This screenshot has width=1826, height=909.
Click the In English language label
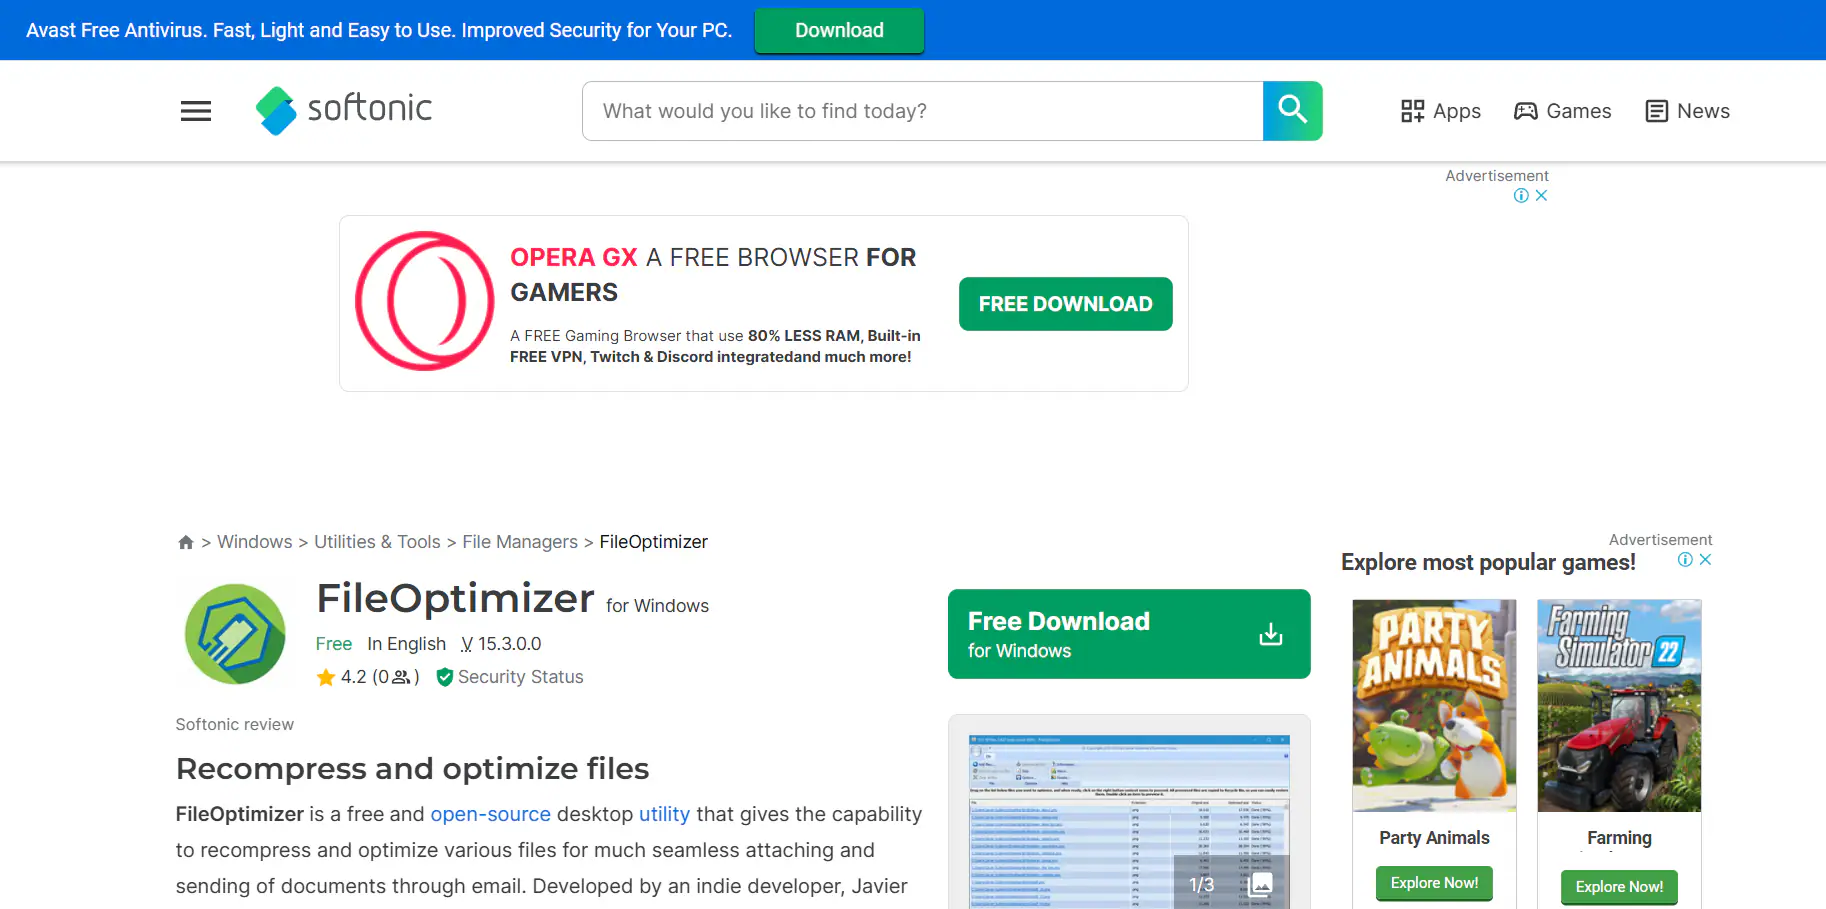coord(406,644)
